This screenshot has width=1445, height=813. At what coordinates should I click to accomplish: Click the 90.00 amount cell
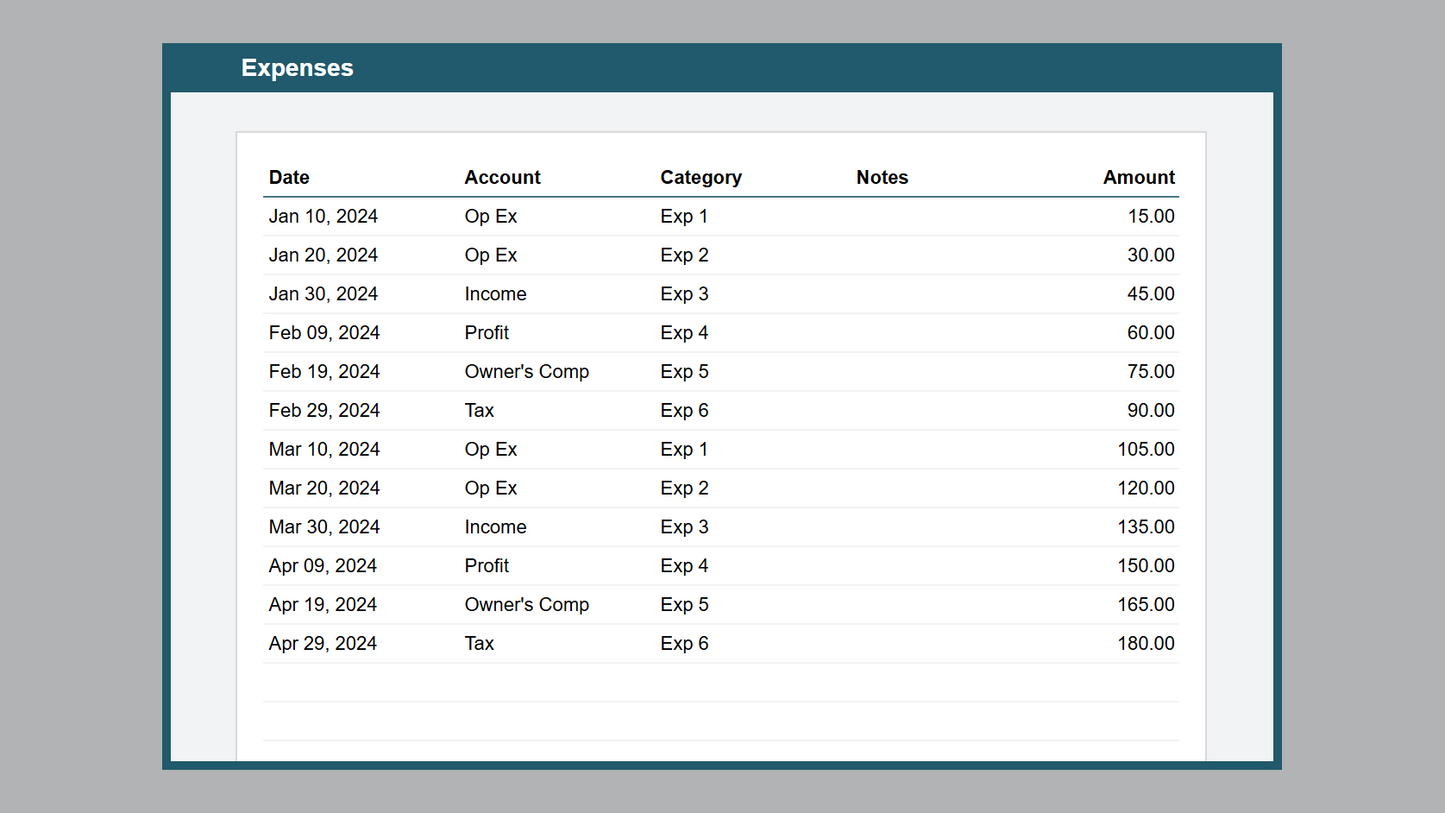1150,411
